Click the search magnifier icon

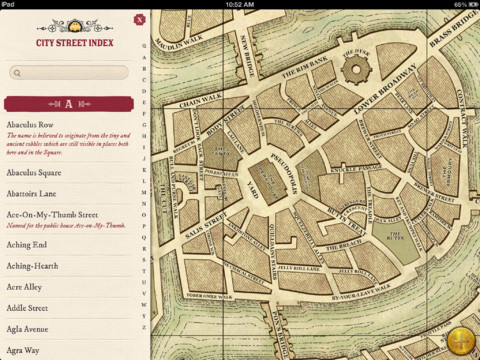coord(17,73)
